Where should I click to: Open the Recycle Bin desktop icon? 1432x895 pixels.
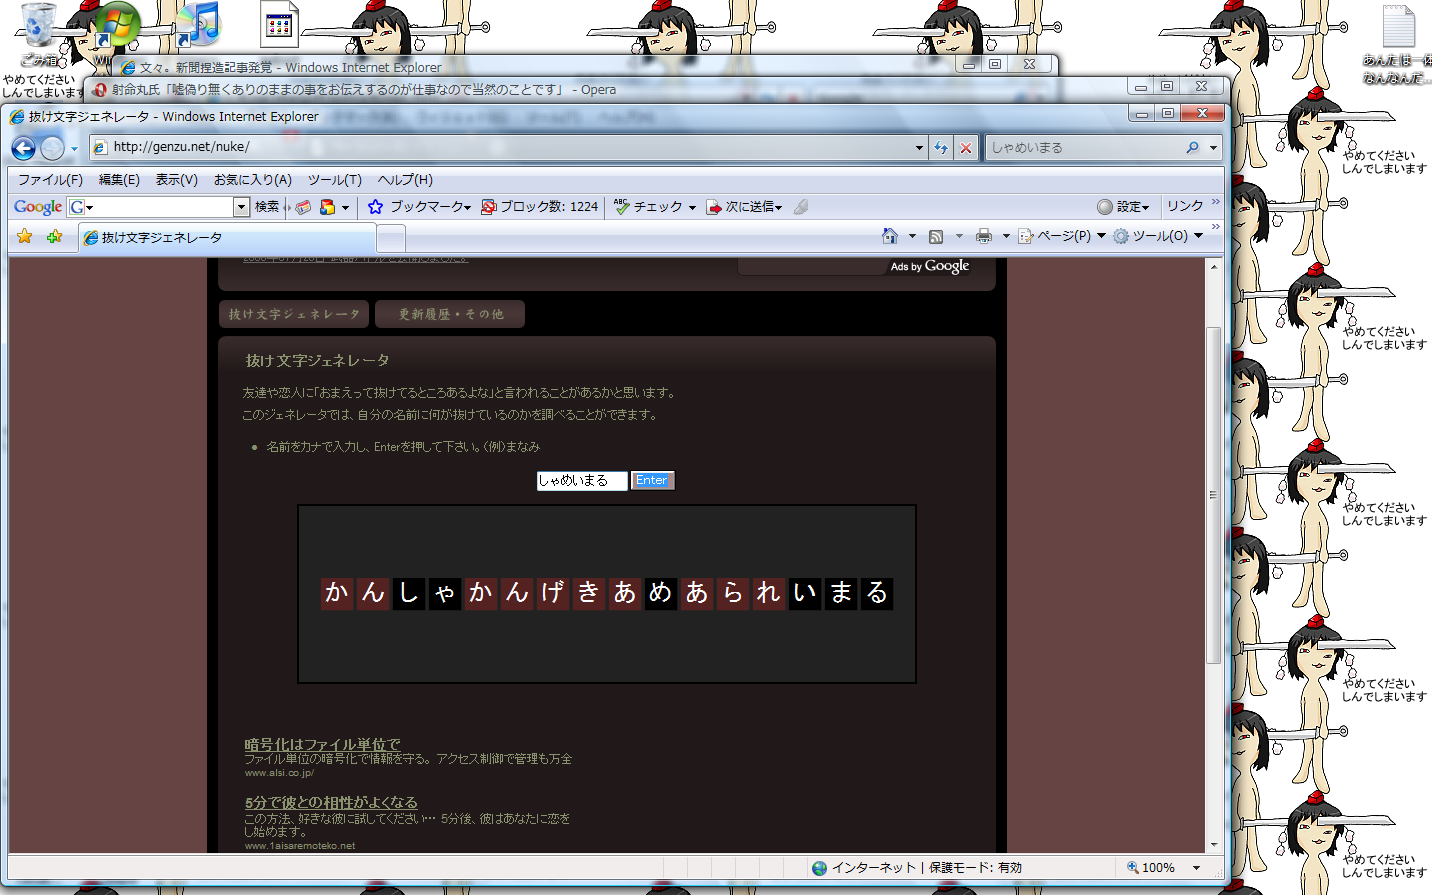tap(39, 32)
